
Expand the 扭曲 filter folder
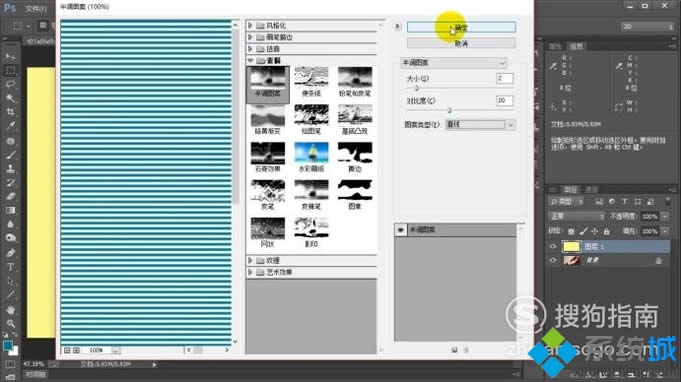[x=251, y=49]
